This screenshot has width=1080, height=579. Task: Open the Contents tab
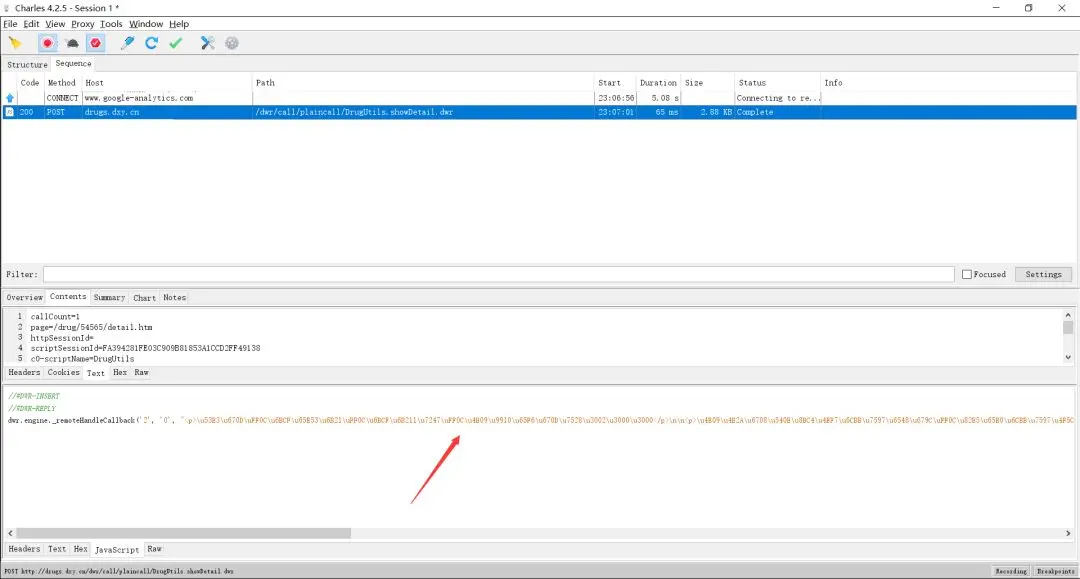pos(68,297)
